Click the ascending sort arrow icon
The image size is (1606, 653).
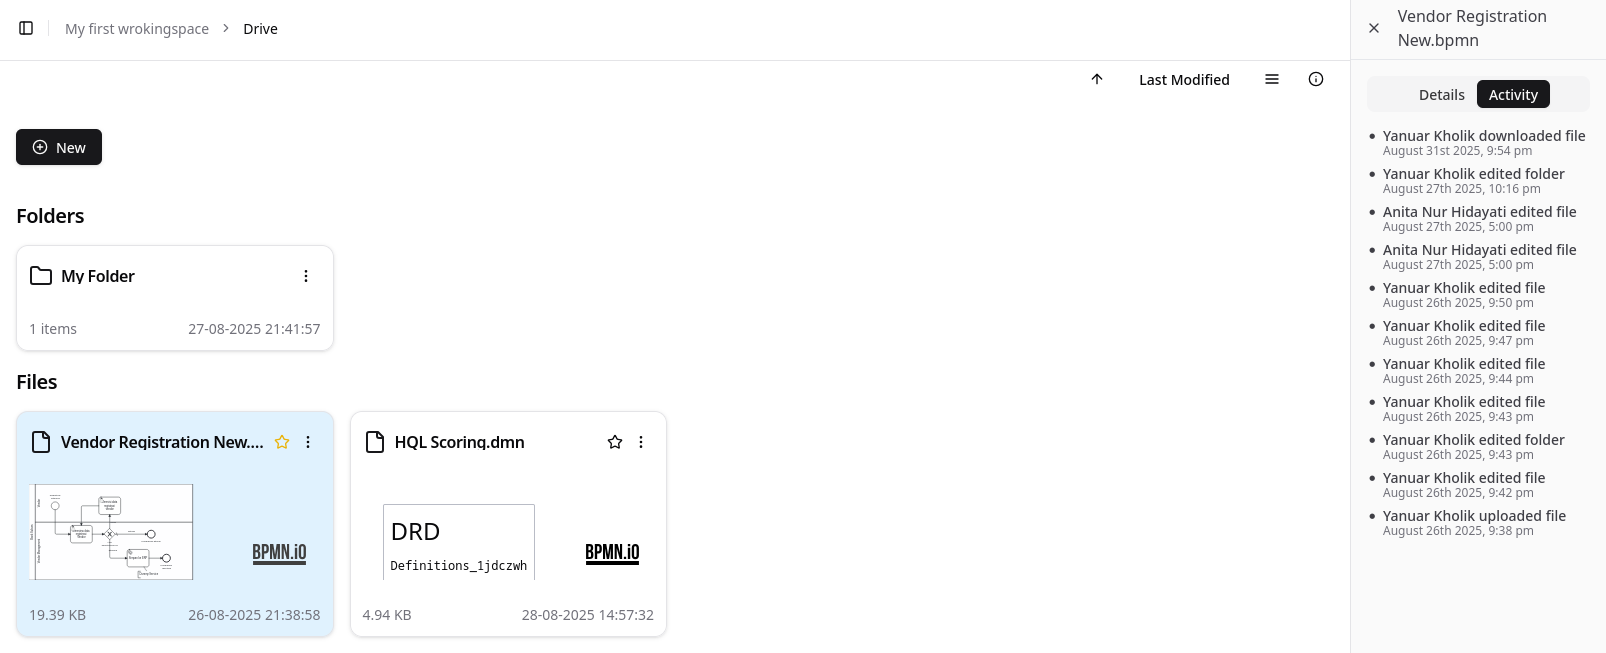(1097, 79)
